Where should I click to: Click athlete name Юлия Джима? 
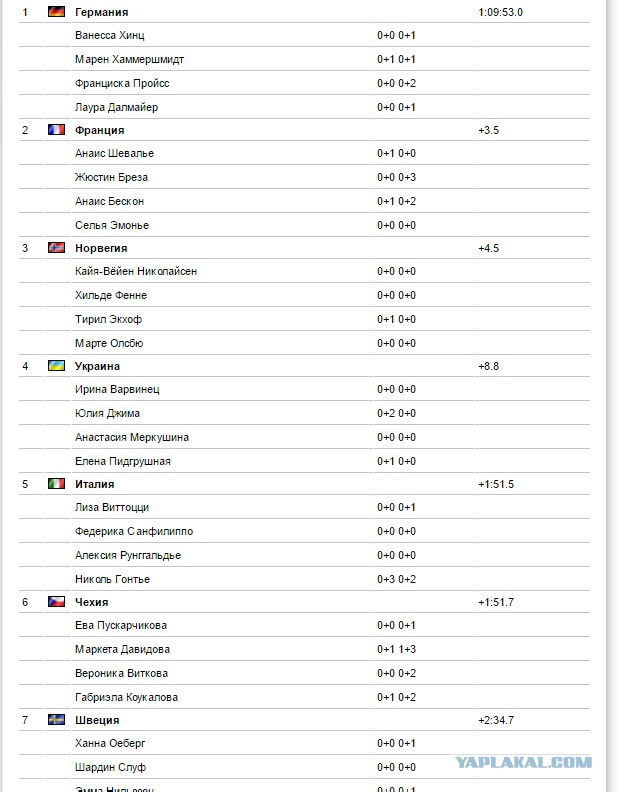click(108, 413)
